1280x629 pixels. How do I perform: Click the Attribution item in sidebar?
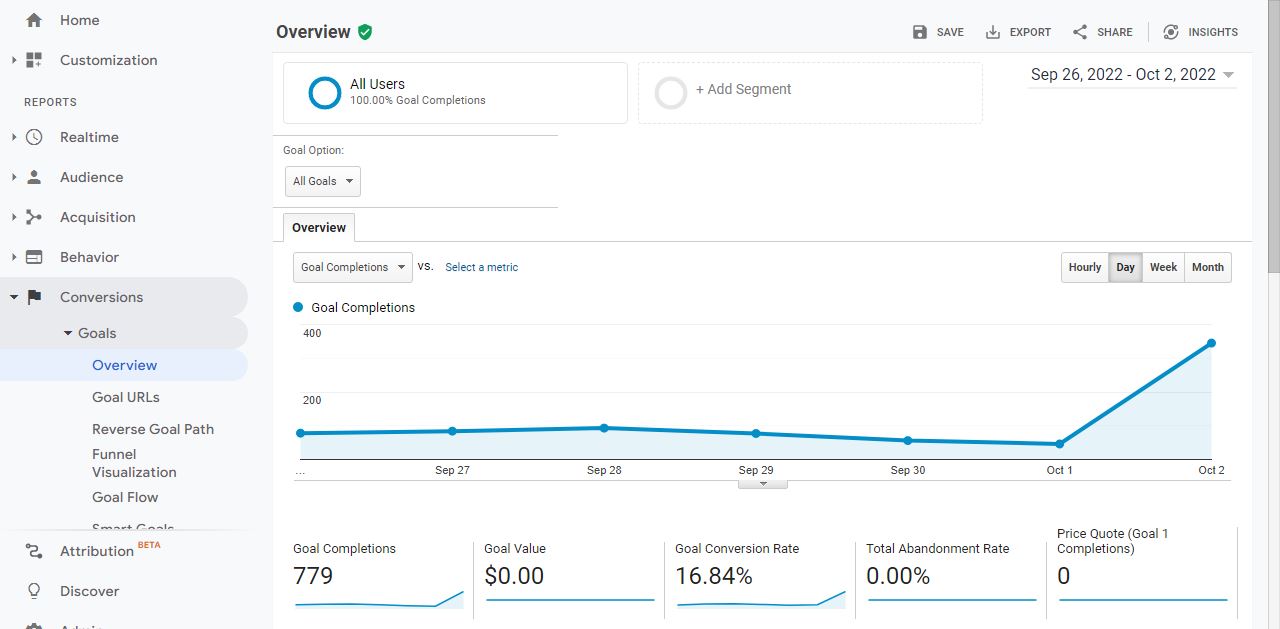tap(97, 551)
